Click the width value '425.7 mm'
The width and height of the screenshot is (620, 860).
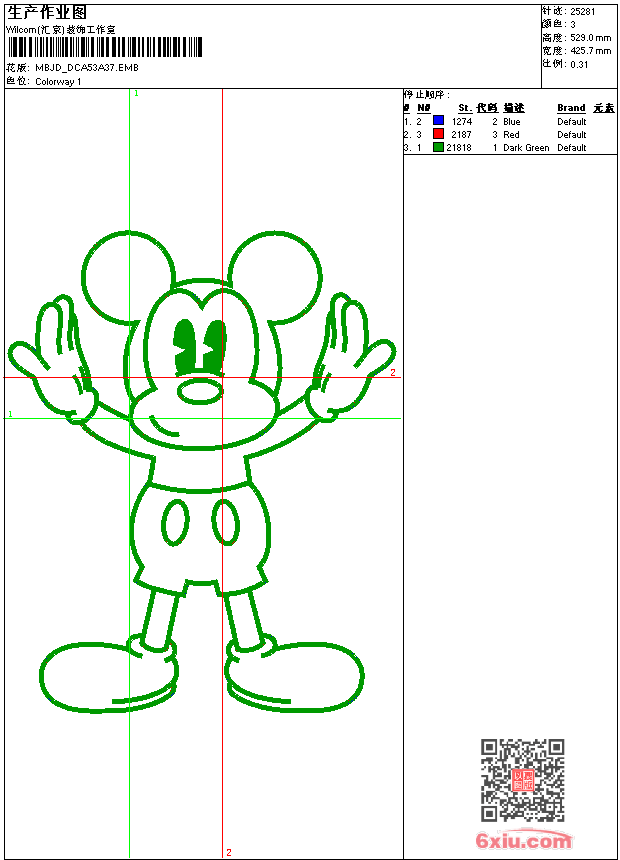pyautogui.click(x=590, y=51)
